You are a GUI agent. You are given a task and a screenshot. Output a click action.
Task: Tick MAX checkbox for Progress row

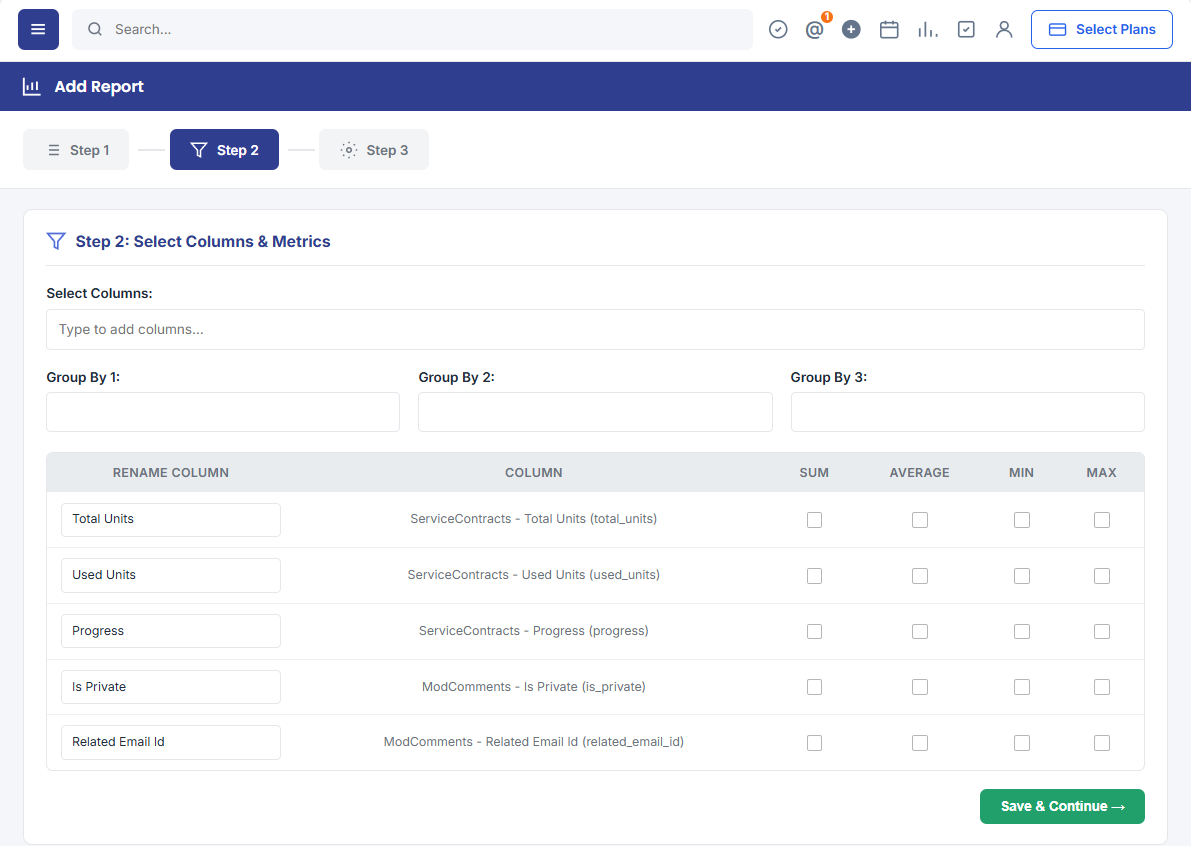[x=1101, y=632]
